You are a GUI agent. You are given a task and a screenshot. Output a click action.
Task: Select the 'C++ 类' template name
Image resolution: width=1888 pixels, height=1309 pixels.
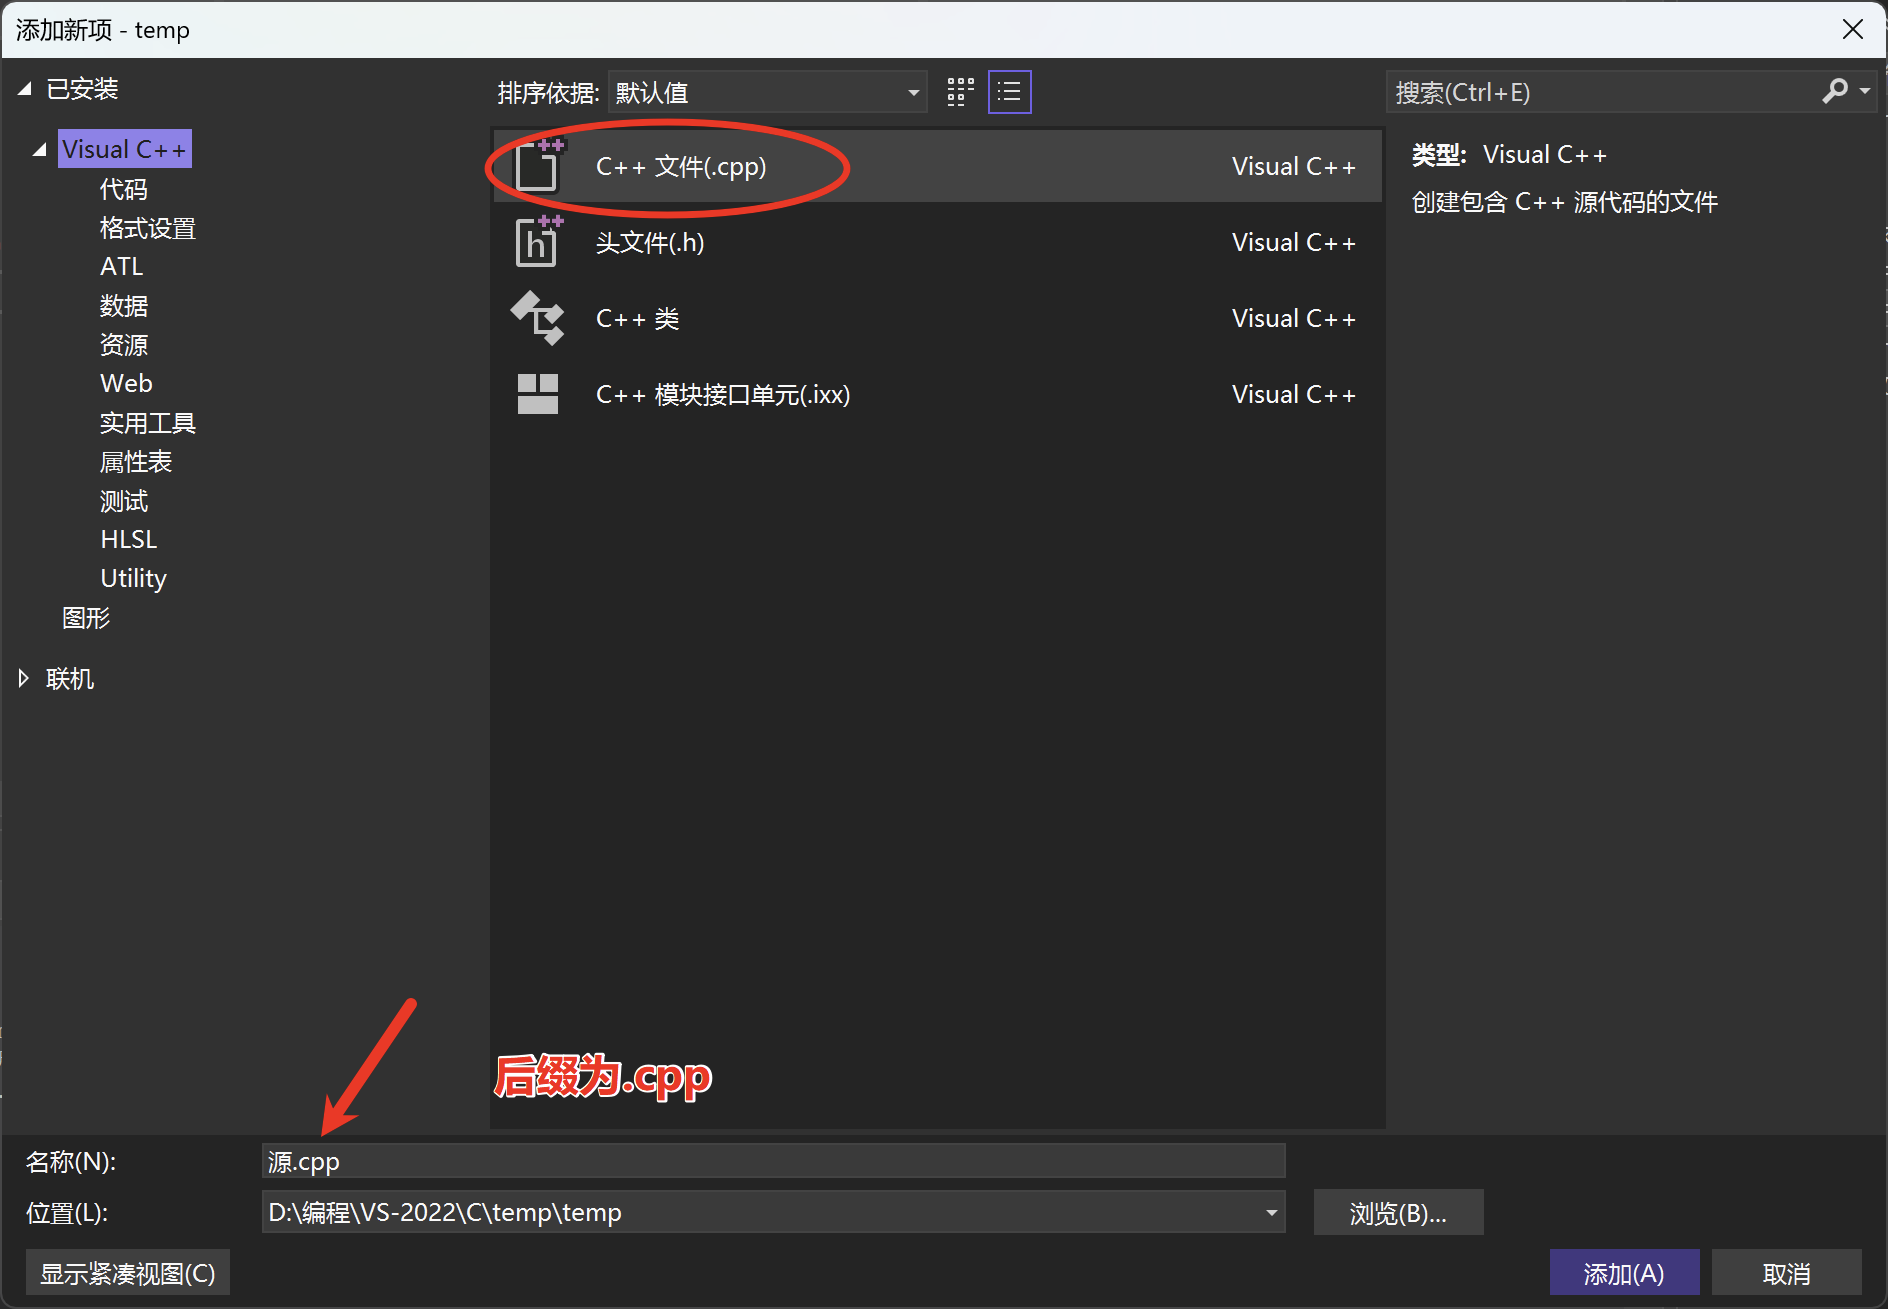point(637,318)
